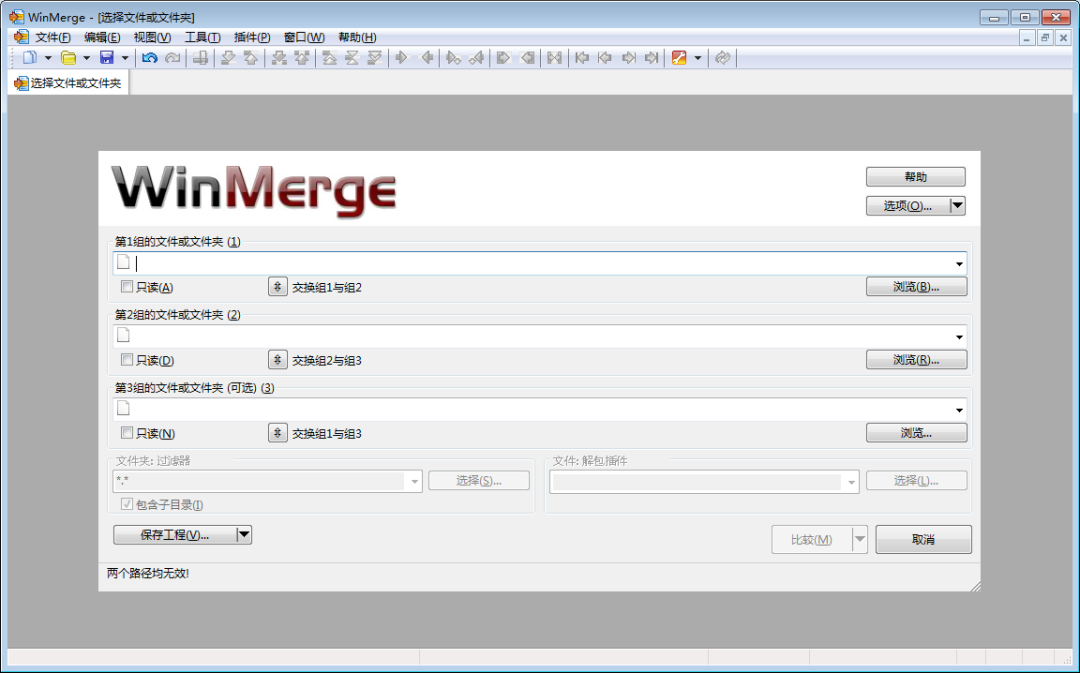Click the Undo toolbar icon
The image size is (1080, 673).
click(149, 57)
